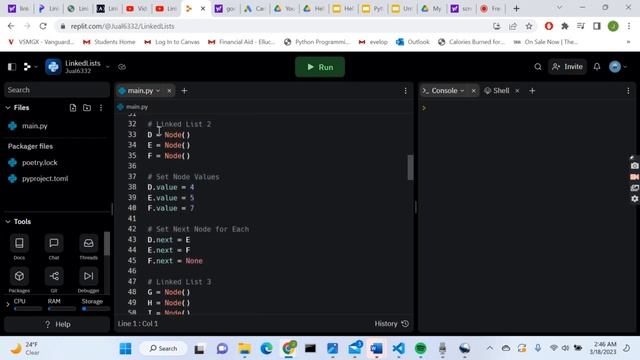Viewport: 640px width, 360px height.
Task: Click the file Search field
Action: tap(57, 90)
